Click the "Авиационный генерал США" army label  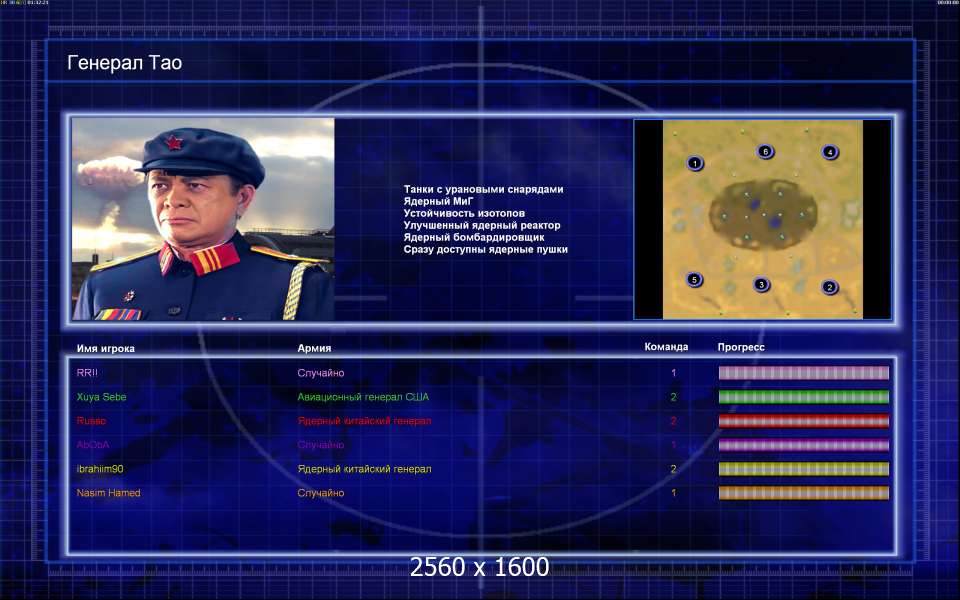click(x=363, y=397)
